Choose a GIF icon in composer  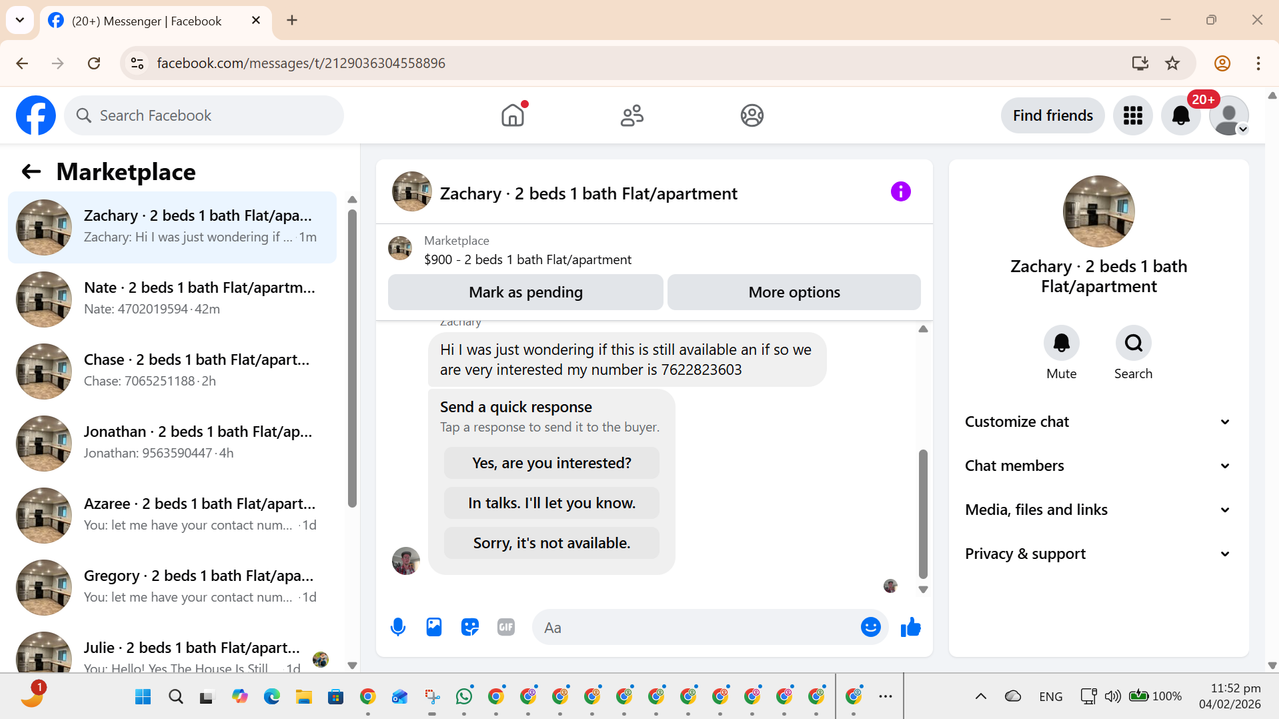(506, 627)
